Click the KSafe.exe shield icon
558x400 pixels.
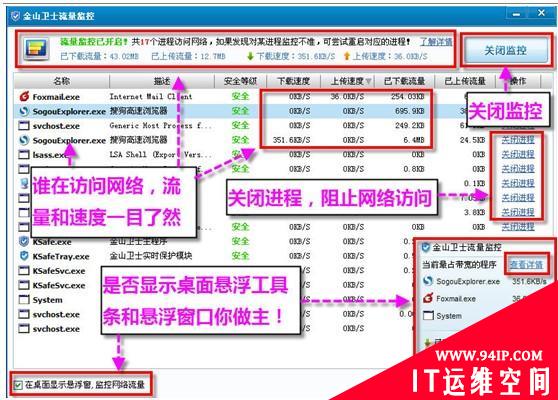pos(24,242)
